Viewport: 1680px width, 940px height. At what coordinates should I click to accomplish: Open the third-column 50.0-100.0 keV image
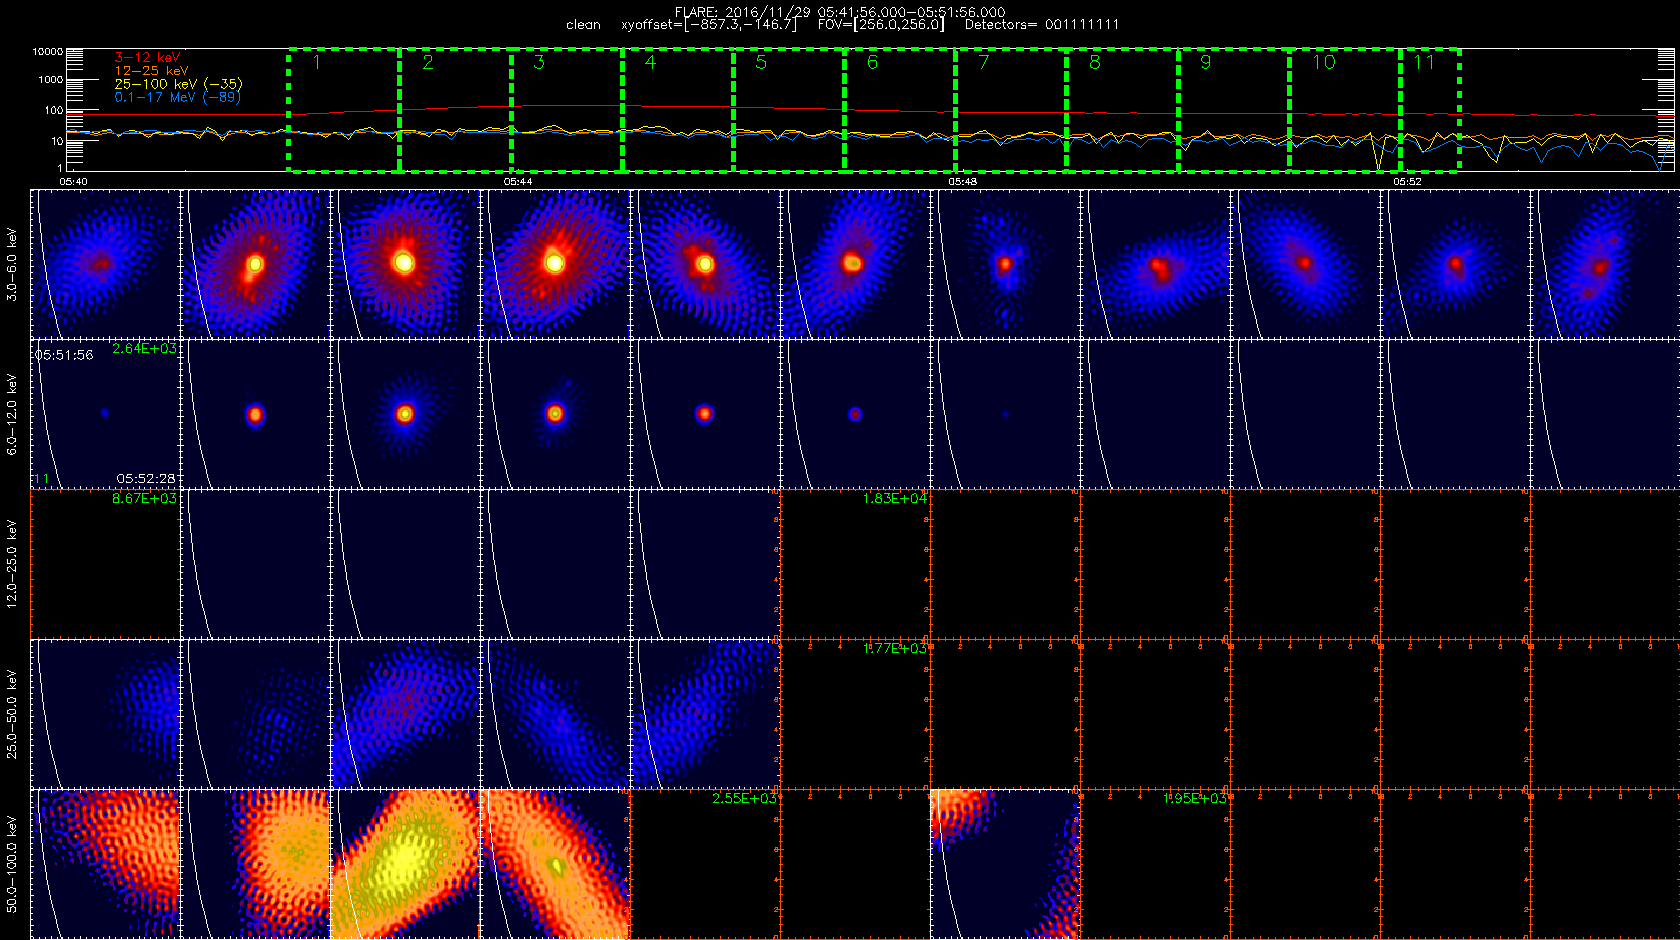coord(405,864)
